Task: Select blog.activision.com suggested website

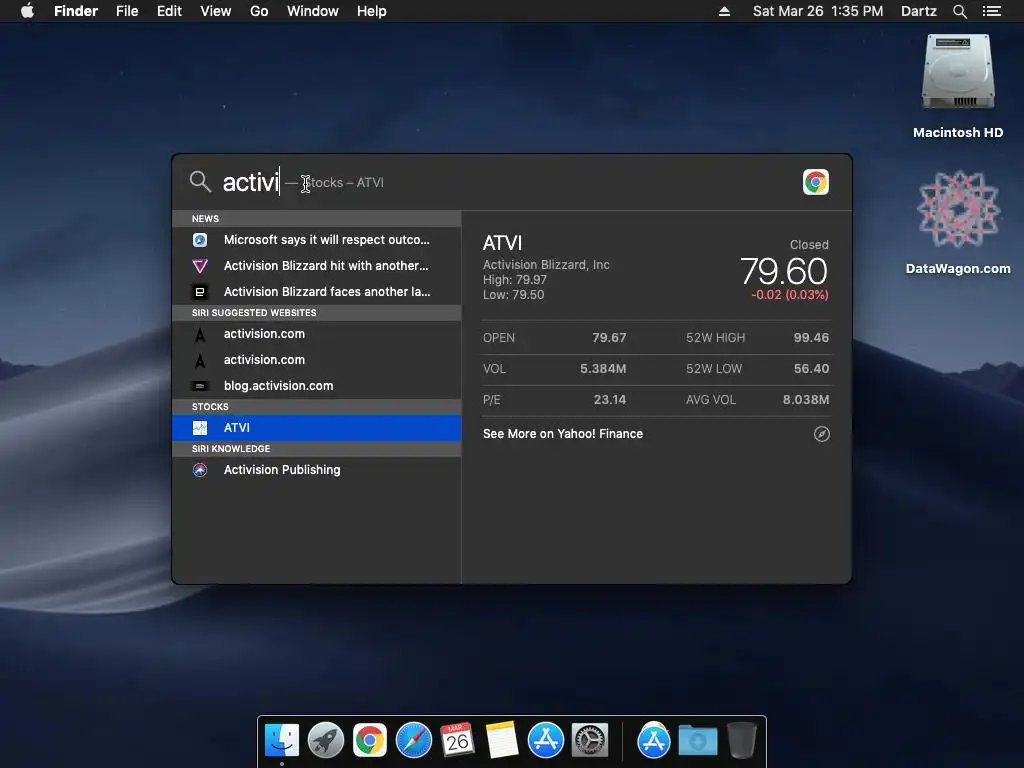Action: click(x=317, y=386)
